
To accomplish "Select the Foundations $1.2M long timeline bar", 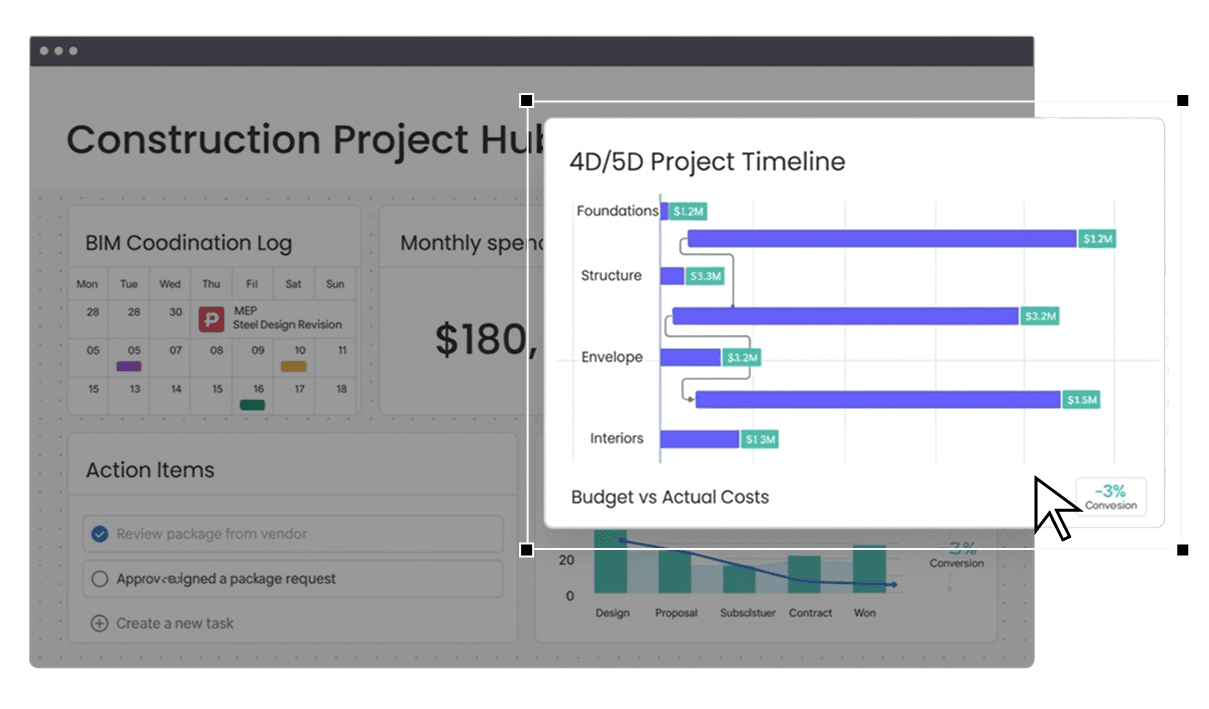I will click(881, 239).
